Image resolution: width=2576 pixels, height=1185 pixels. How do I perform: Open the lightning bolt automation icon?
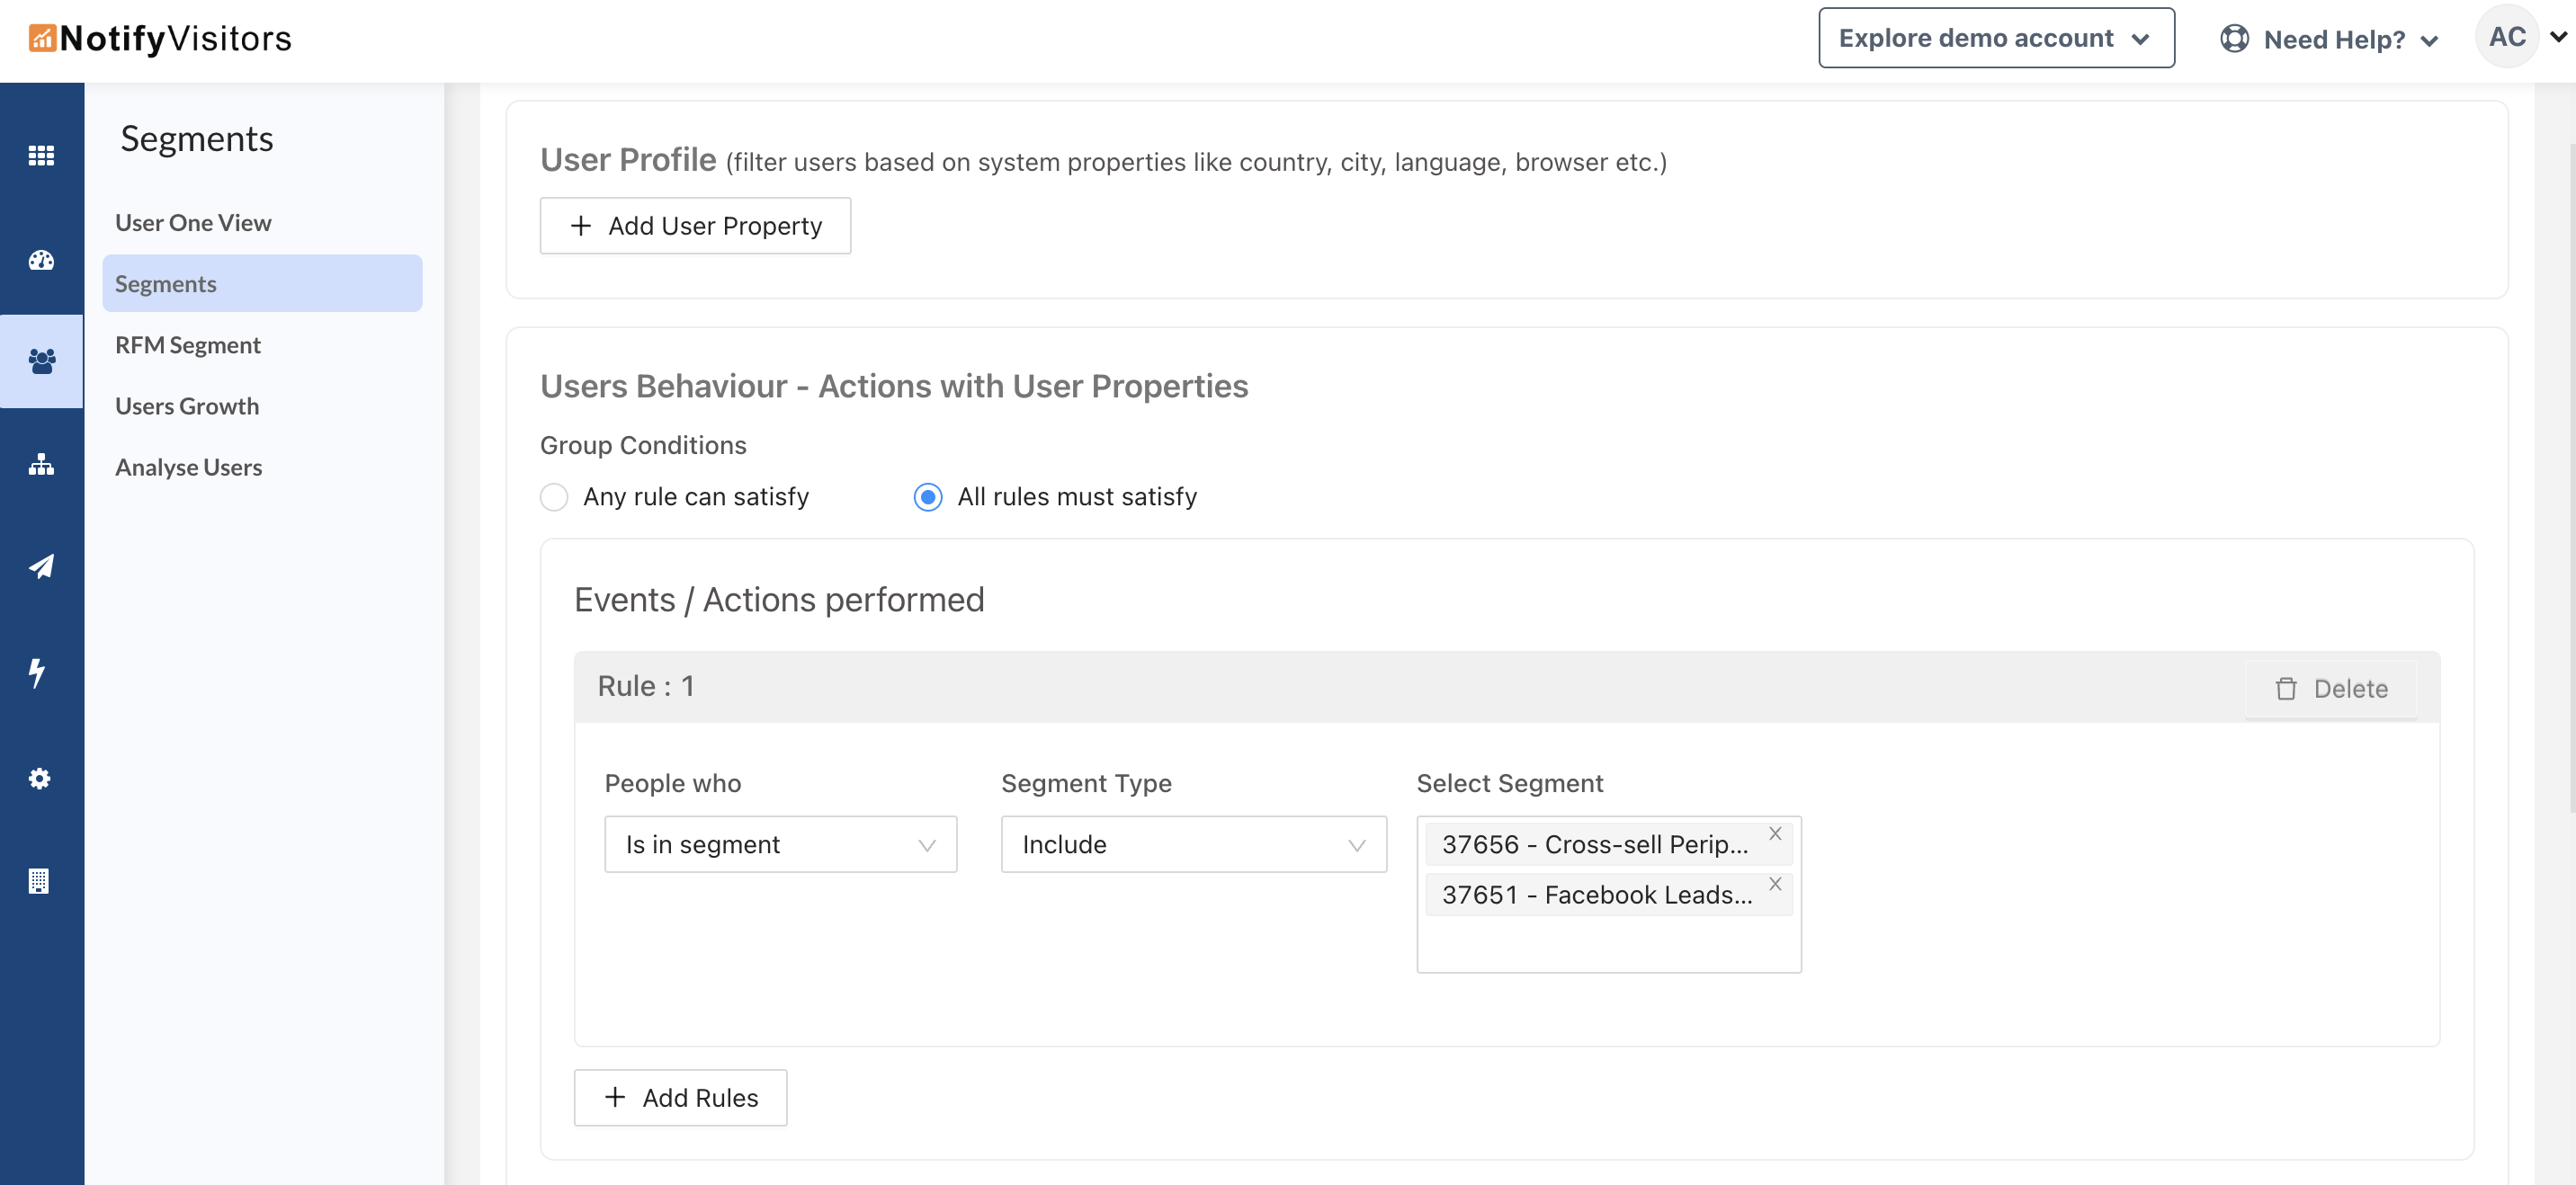coord(38,672)
